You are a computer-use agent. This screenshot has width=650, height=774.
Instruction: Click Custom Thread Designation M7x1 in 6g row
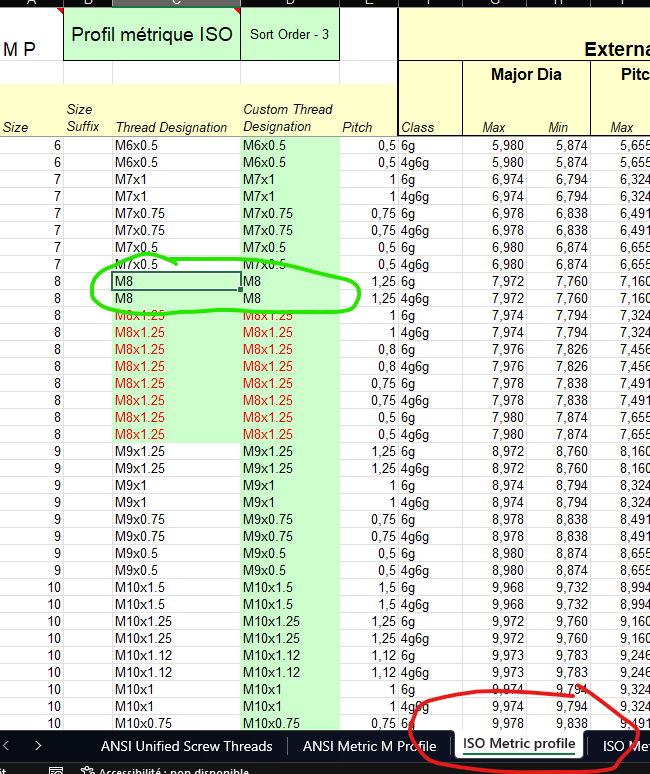tap(290, 179)
